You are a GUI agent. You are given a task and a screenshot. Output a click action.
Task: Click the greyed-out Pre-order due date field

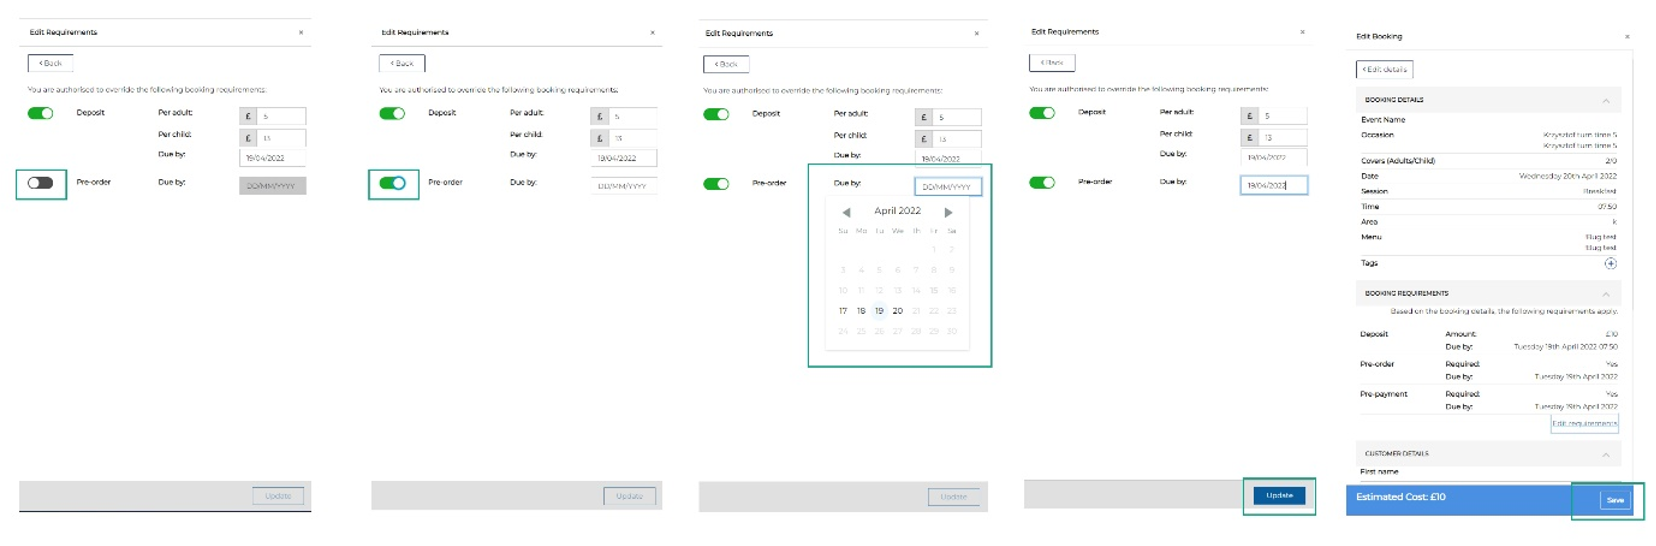(x=272, y=186)
